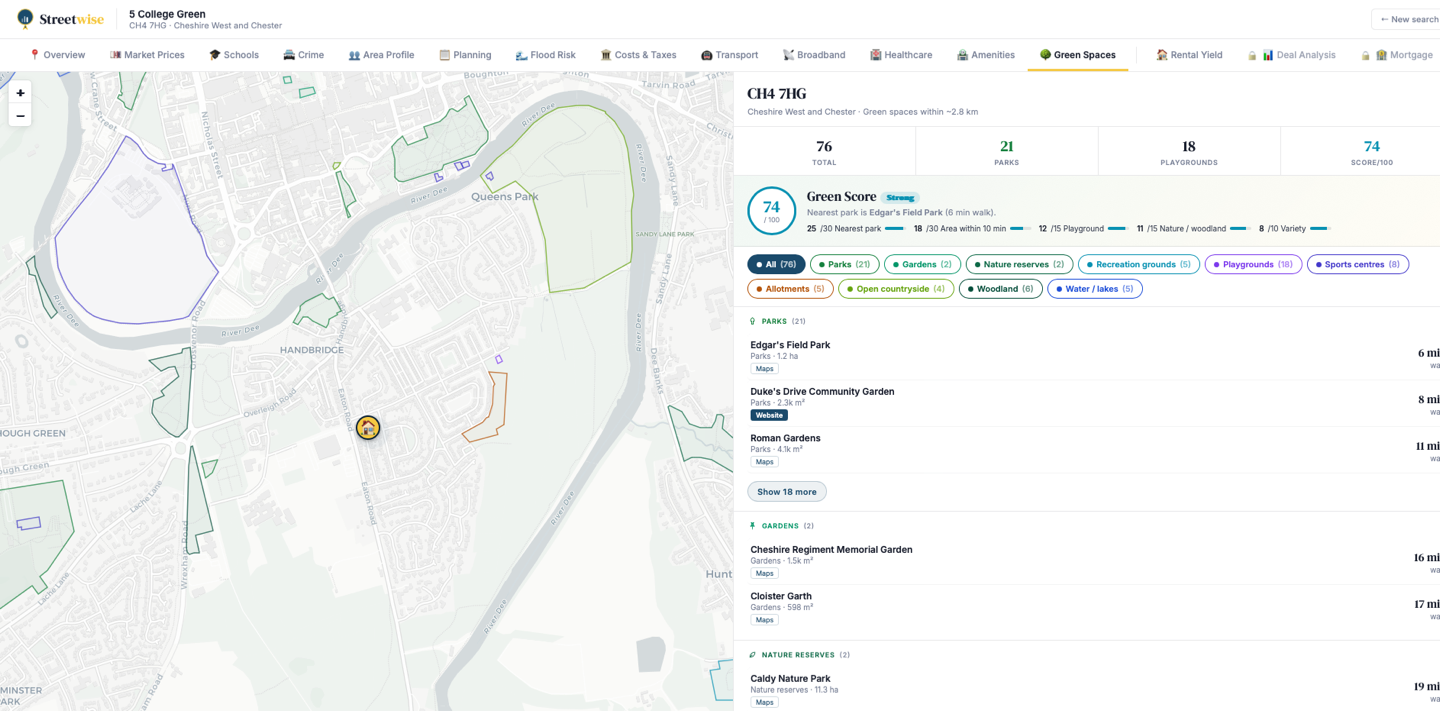This screenshot has width=1440, height=711.
Task: Toggle the Playgrounds (18) filter chip
Action: coord(1253,264)
